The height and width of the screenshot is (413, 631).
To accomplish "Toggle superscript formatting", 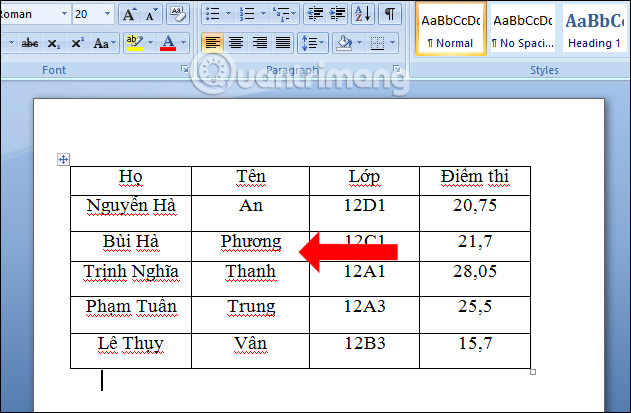I will 77,43.
